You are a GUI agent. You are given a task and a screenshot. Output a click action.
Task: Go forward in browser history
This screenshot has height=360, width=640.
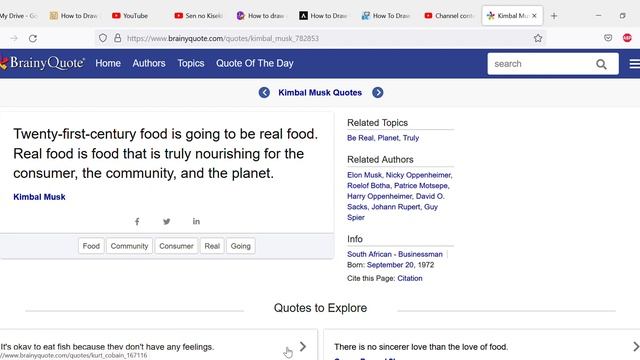pos(14,38)
